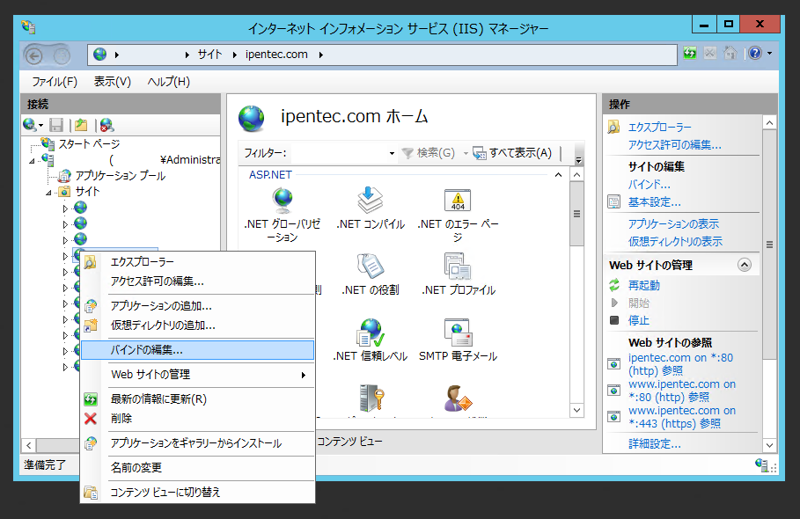Click the 仮想ディレクトリの表示 link

(675, 241)
